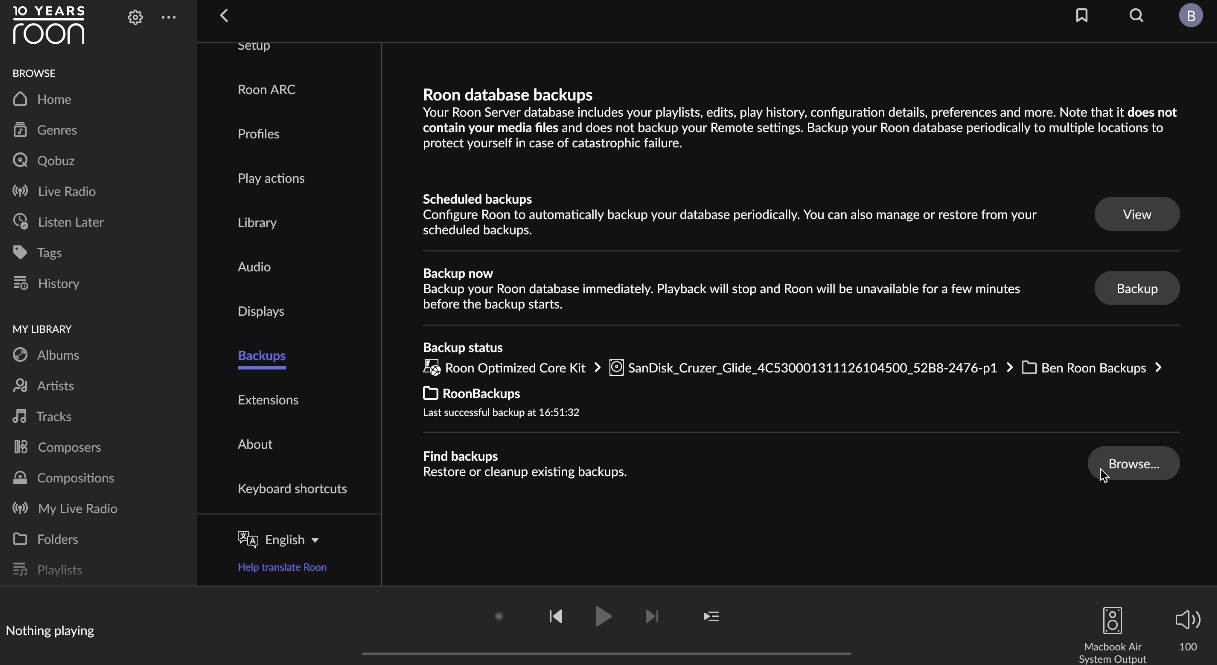The image size is (1217, 665).
Task: Open the Play actions settings tab
Action: (x=271, y=178)
